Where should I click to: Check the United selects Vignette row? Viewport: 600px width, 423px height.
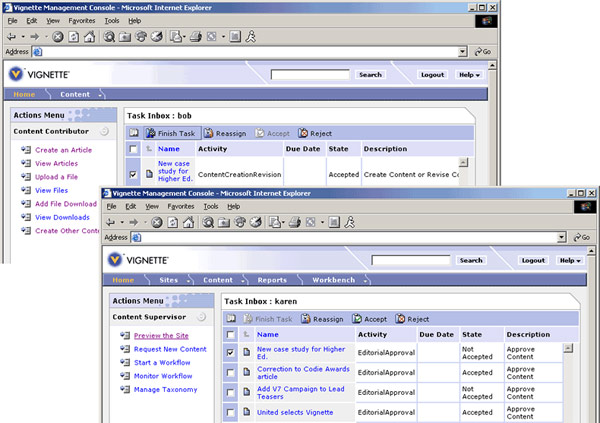click(x=230, y=412)
